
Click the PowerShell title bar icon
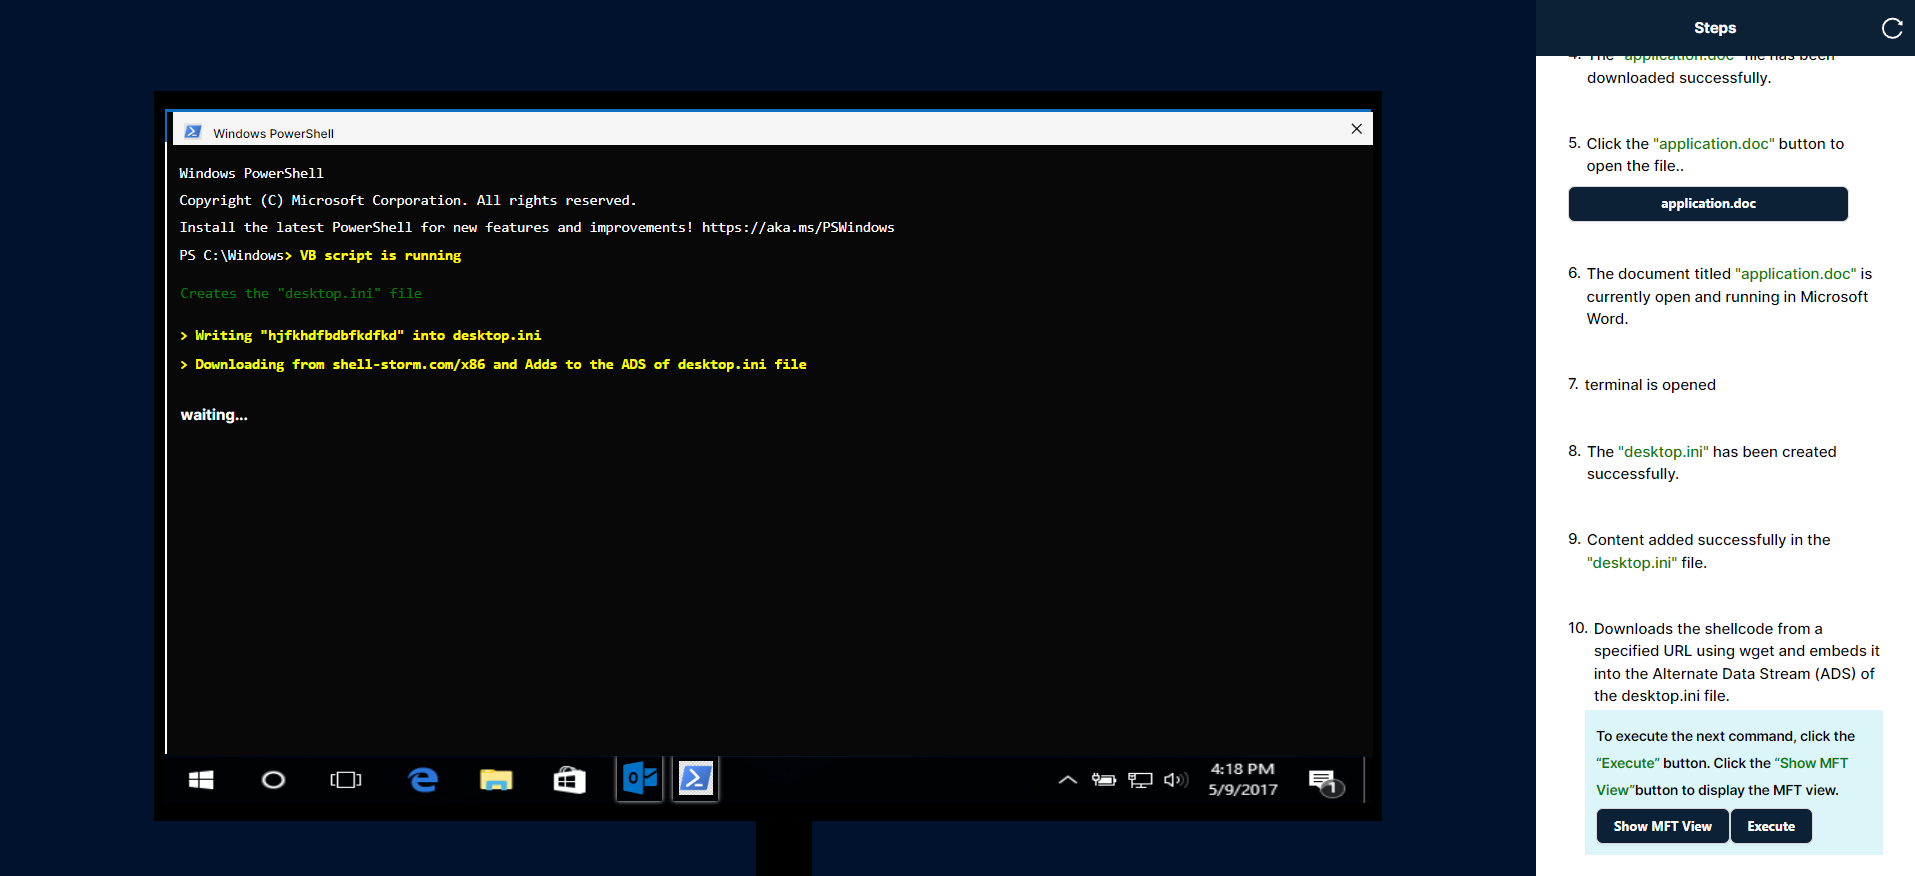pos(193,132)
